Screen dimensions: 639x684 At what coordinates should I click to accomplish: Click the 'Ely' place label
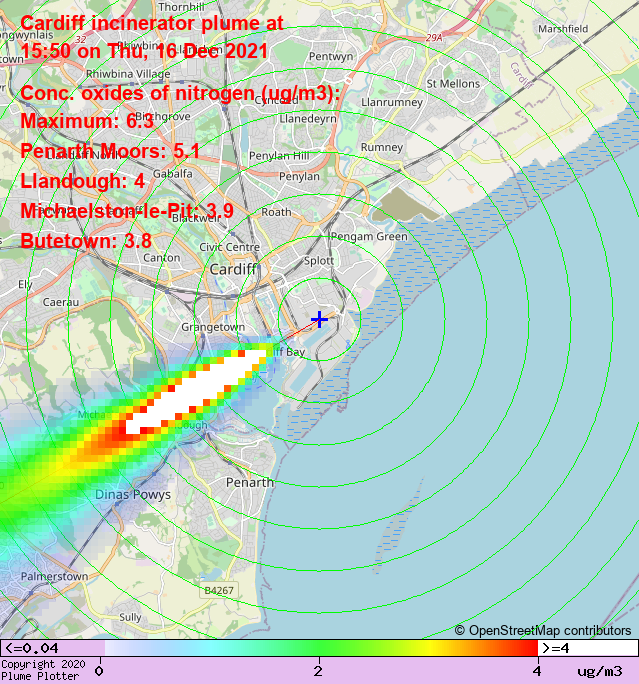coord(25,285)
